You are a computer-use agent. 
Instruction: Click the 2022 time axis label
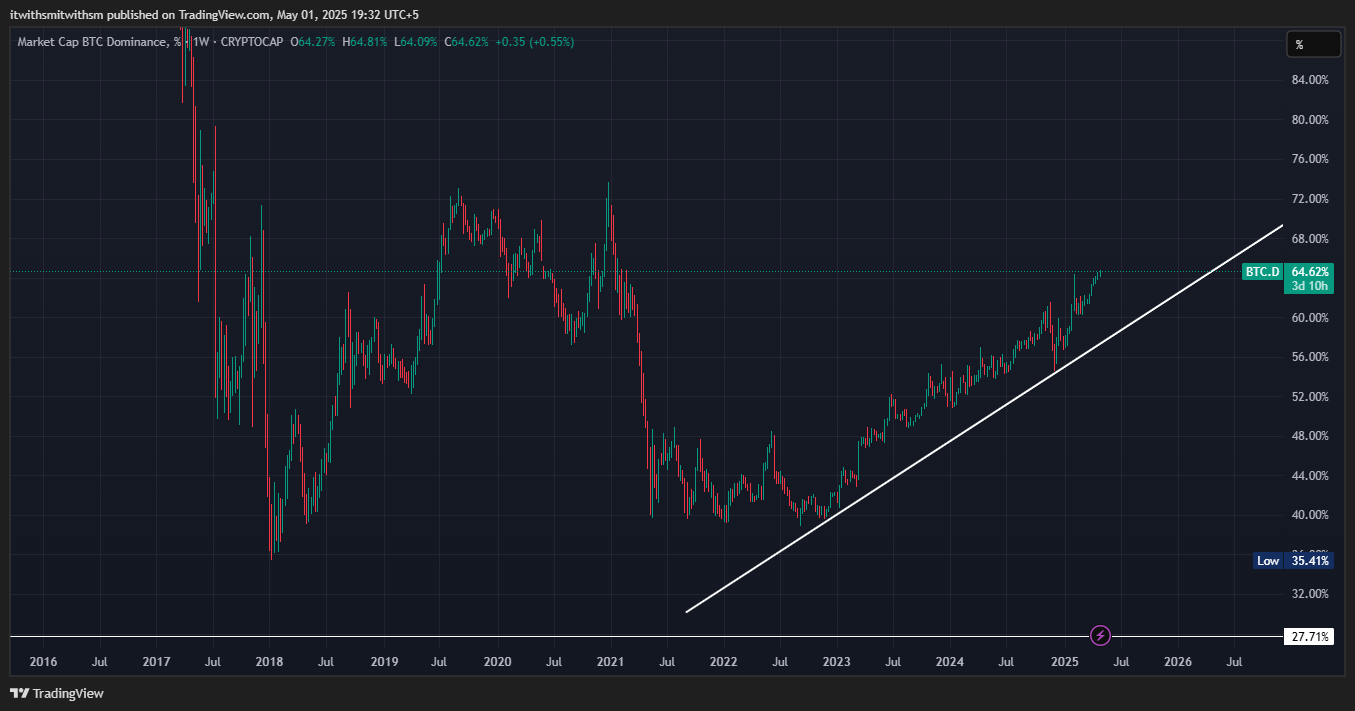pyautogui.click(x=723, y=662)
